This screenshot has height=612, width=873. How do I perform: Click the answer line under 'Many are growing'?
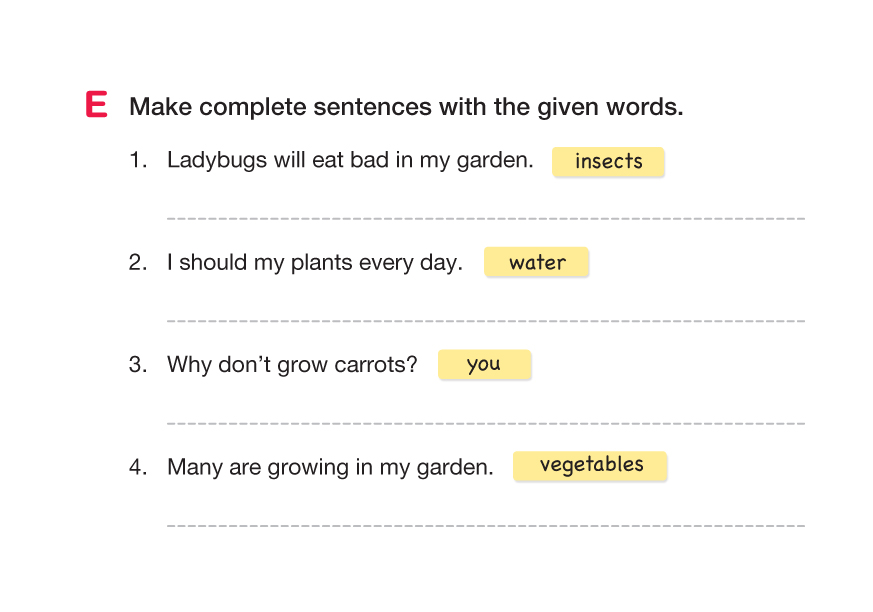[x=485, y=524]
